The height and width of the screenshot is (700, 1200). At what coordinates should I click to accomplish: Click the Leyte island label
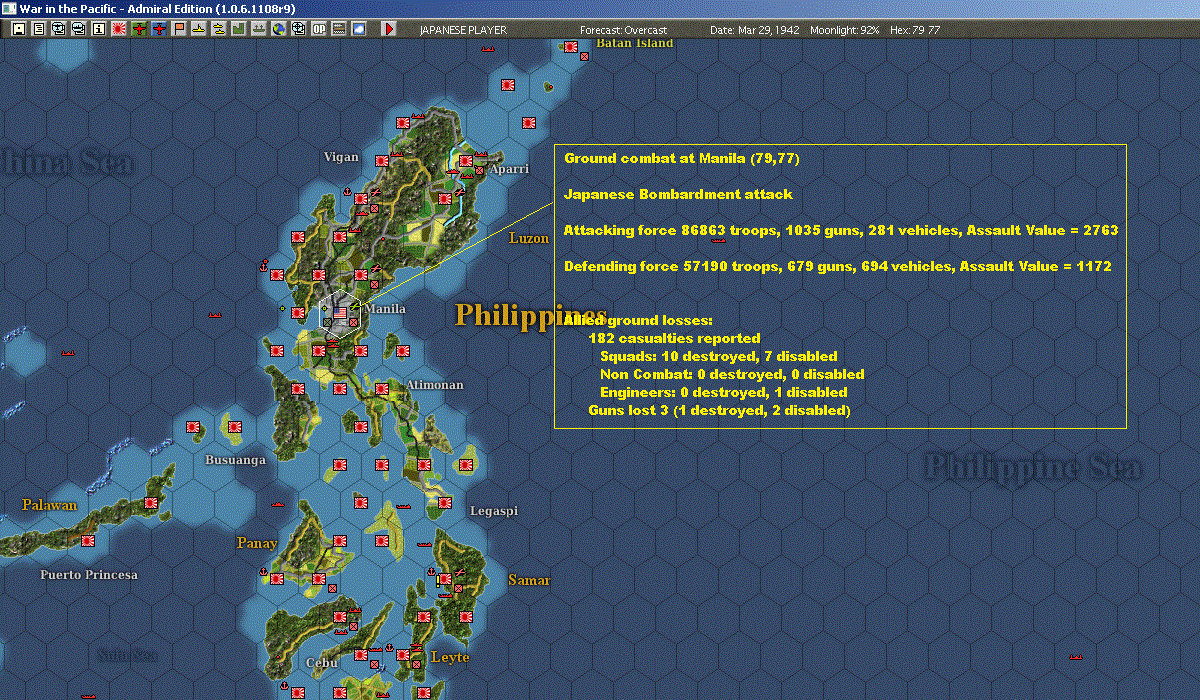click(x=449, y=657)
